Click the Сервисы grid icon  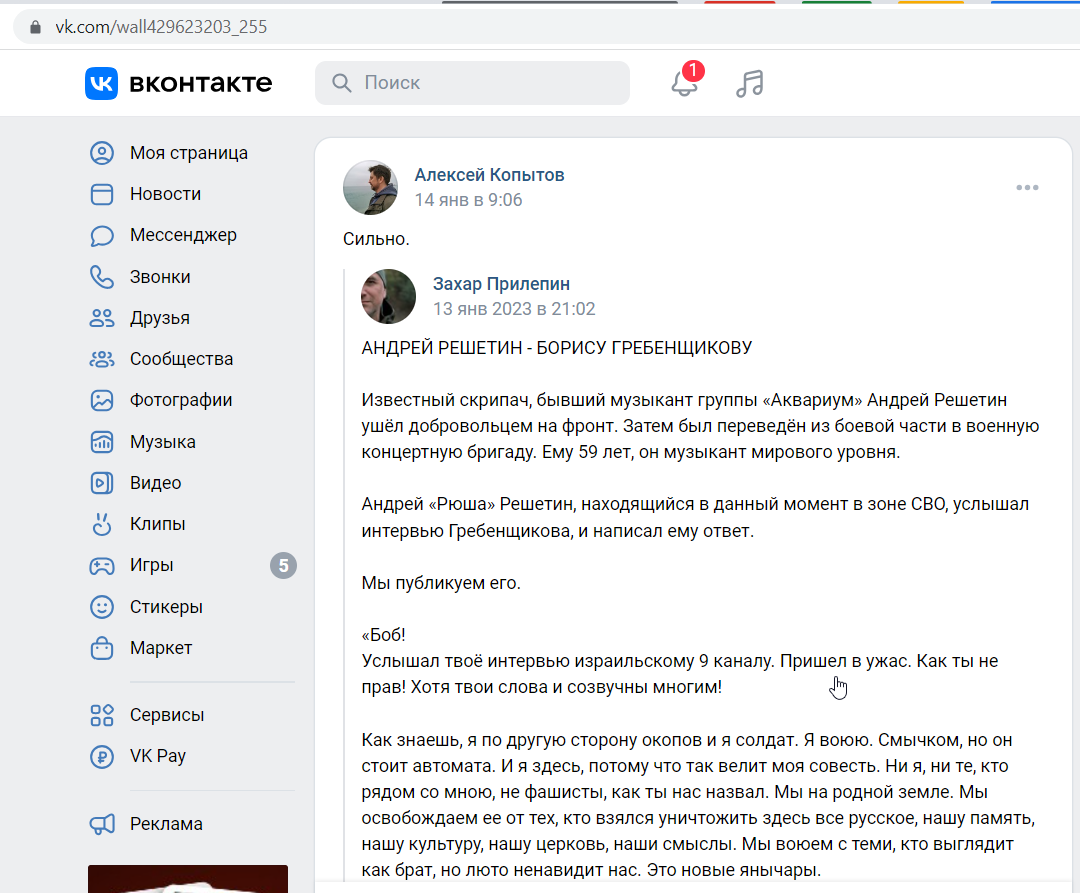(102, 715)
